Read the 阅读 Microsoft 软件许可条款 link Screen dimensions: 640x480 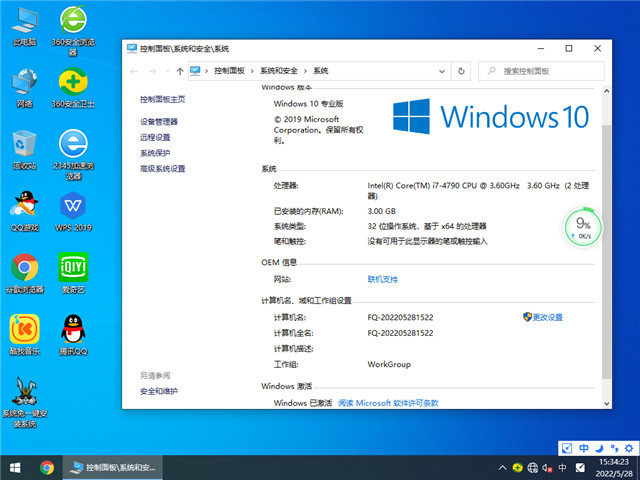click(388, 403)
